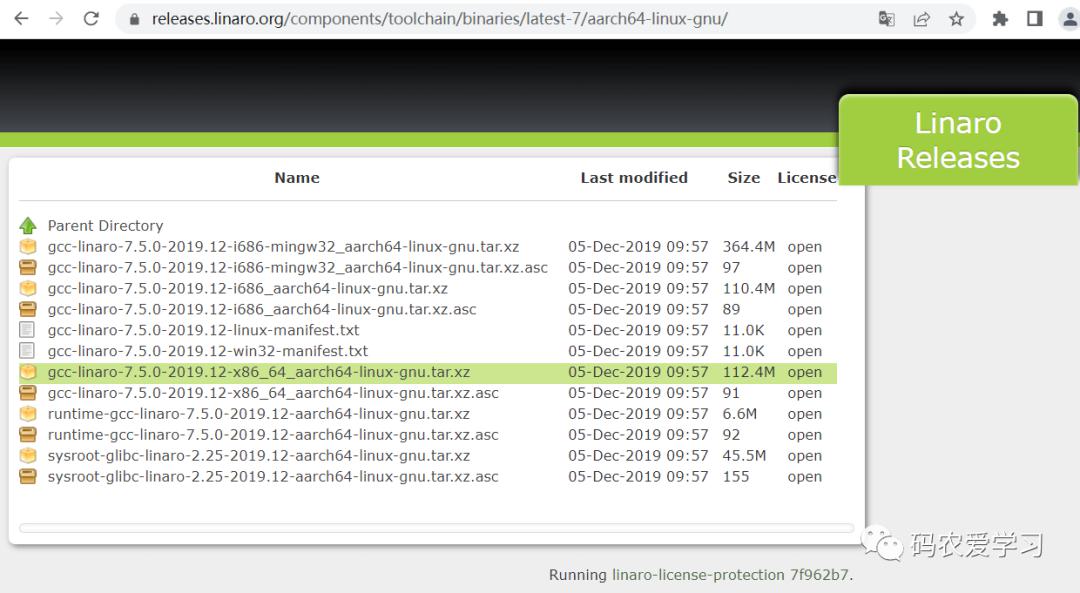This screenshot has width=1080, height=593.
Task: Open the 7f962b7 commit link
Action: tap(819, 574)
